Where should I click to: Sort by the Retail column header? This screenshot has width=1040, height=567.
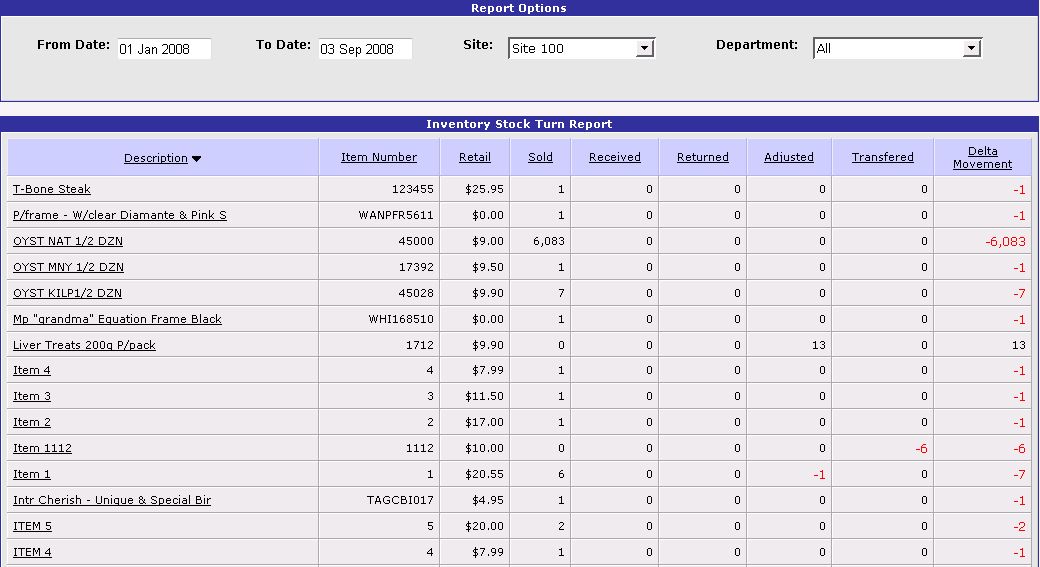[475, 158]
